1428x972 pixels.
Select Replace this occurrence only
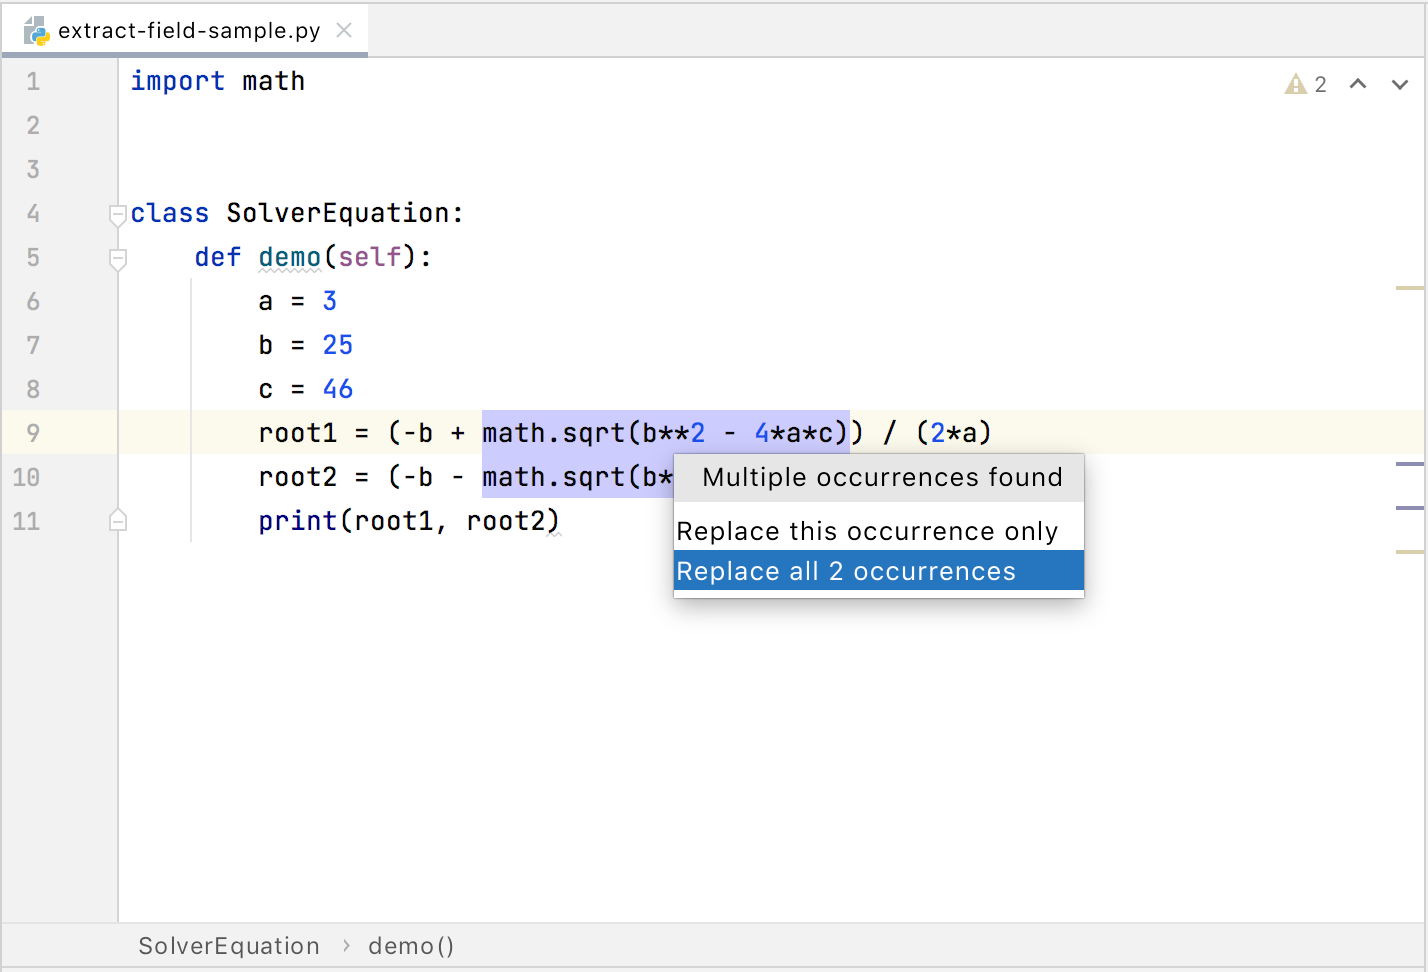[866, 531]
